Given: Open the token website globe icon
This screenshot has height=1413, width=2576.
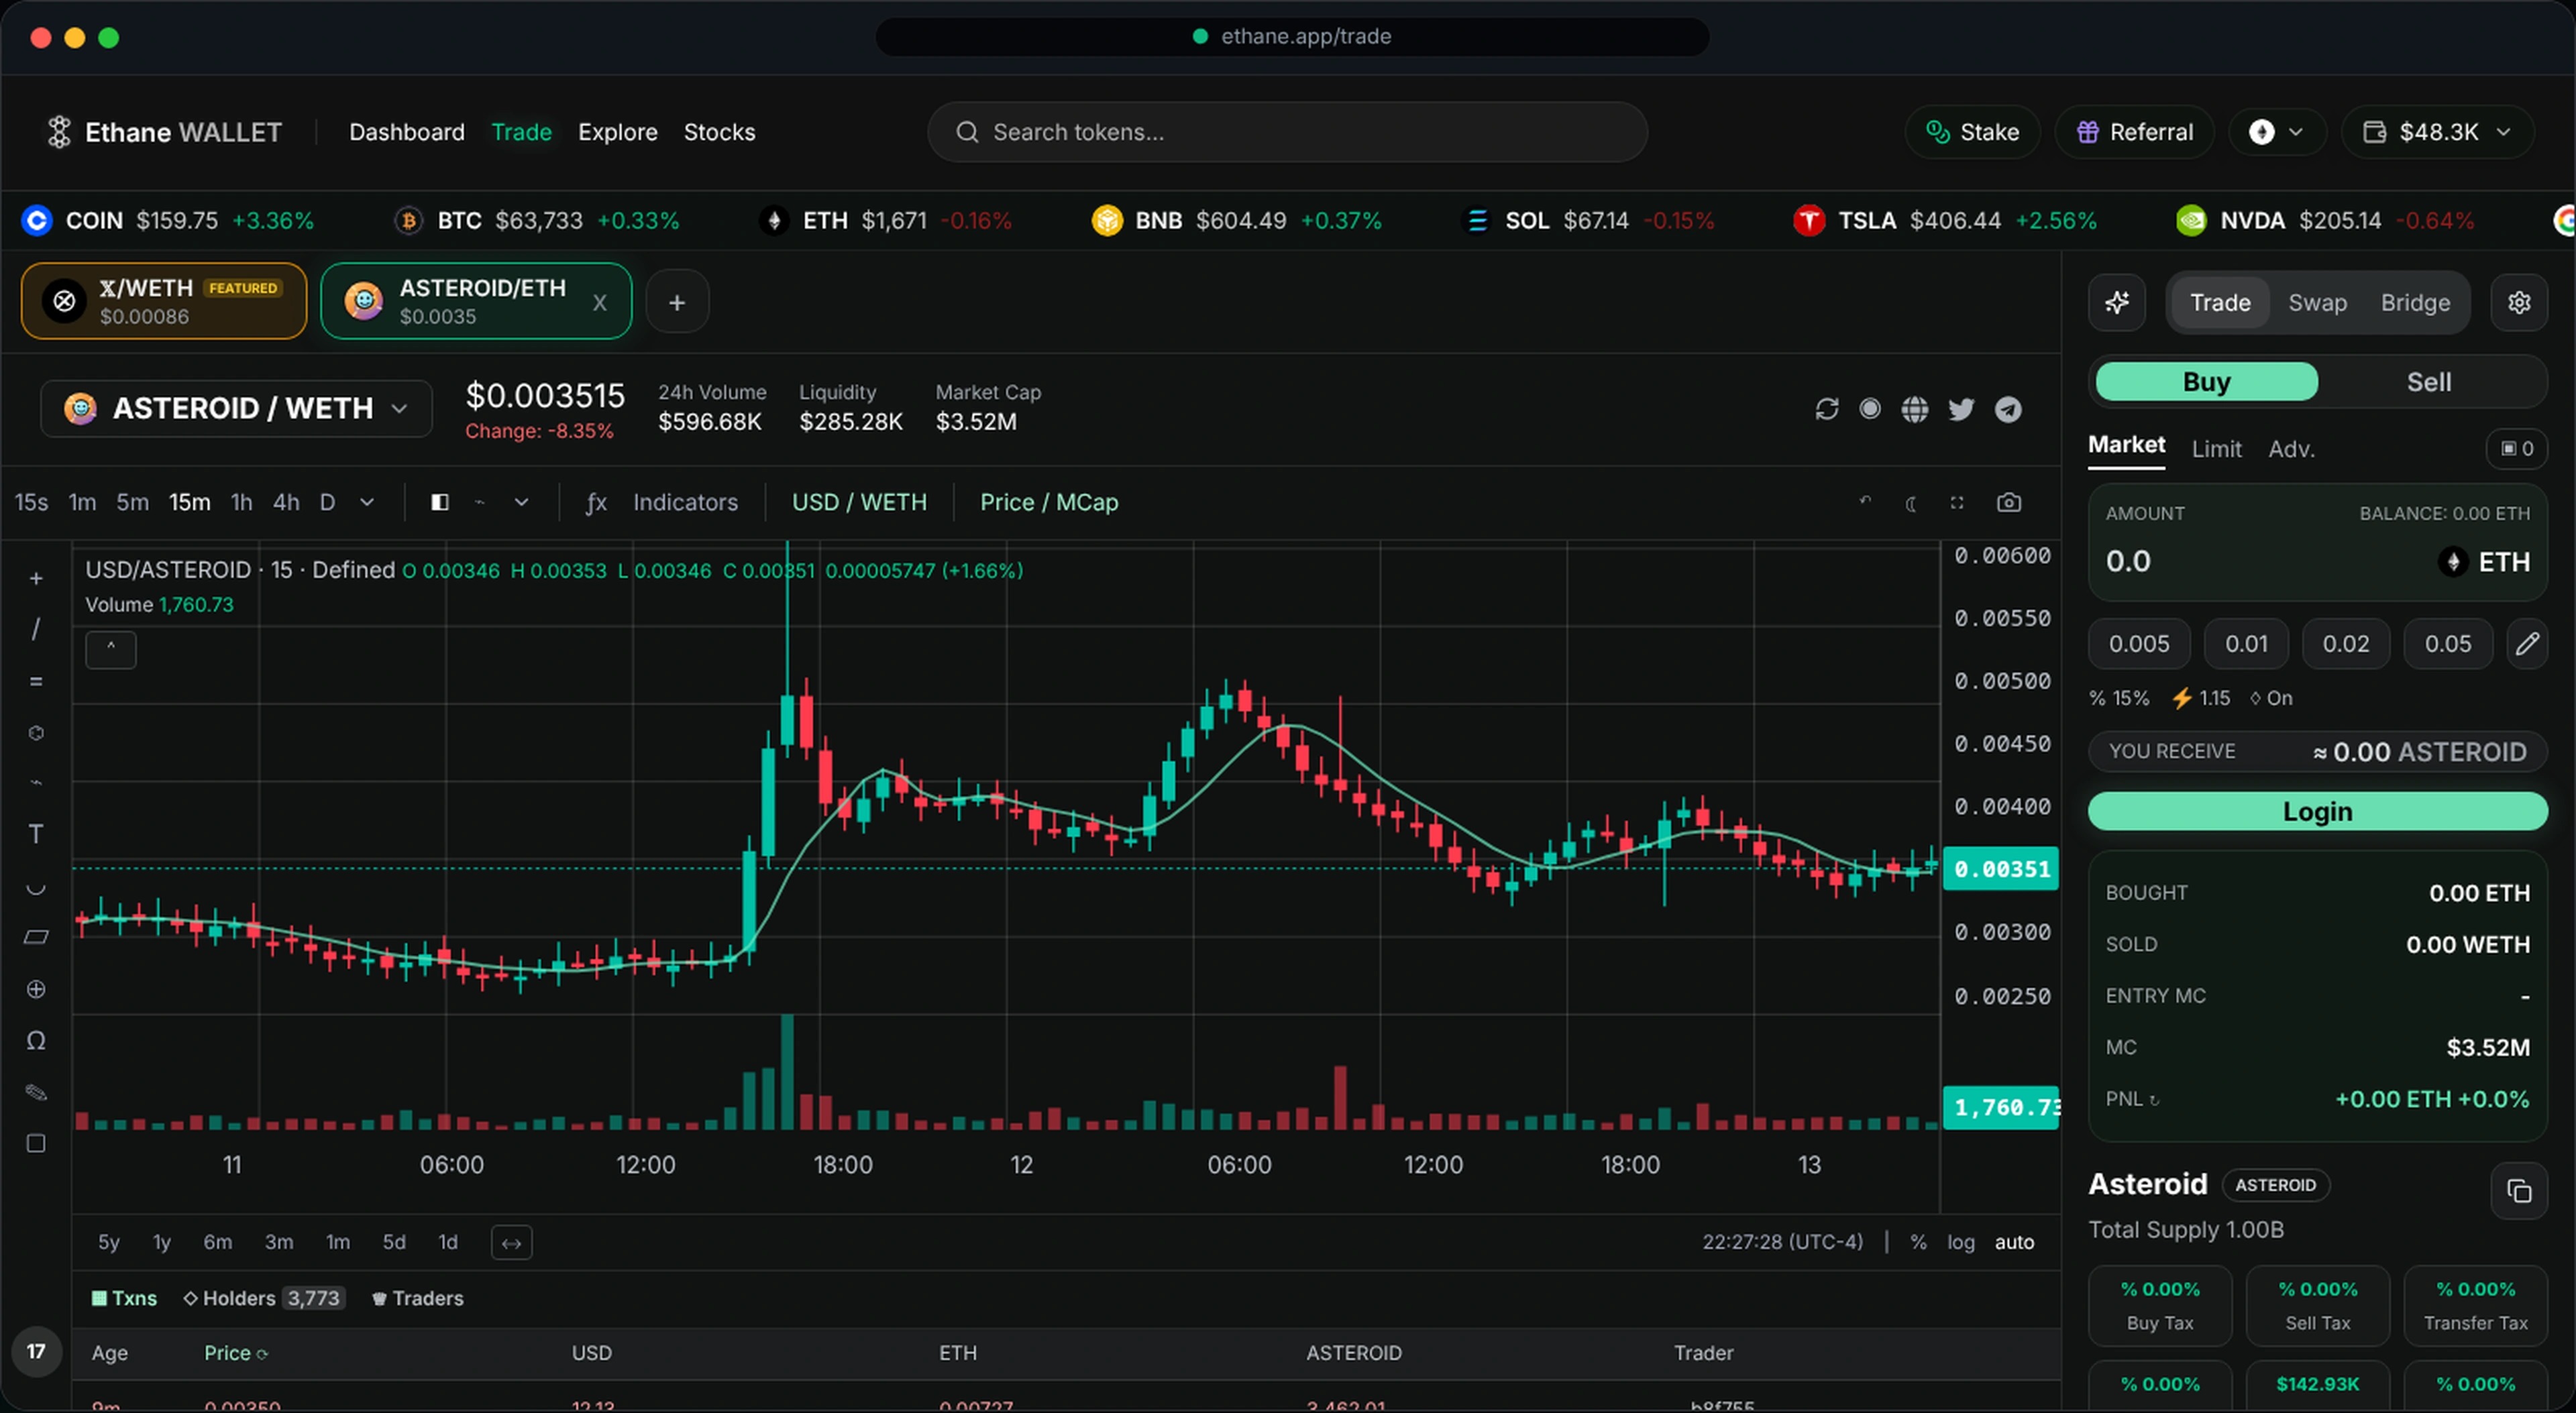Looking at the screenshot, I should click(x=1915, y=409).
